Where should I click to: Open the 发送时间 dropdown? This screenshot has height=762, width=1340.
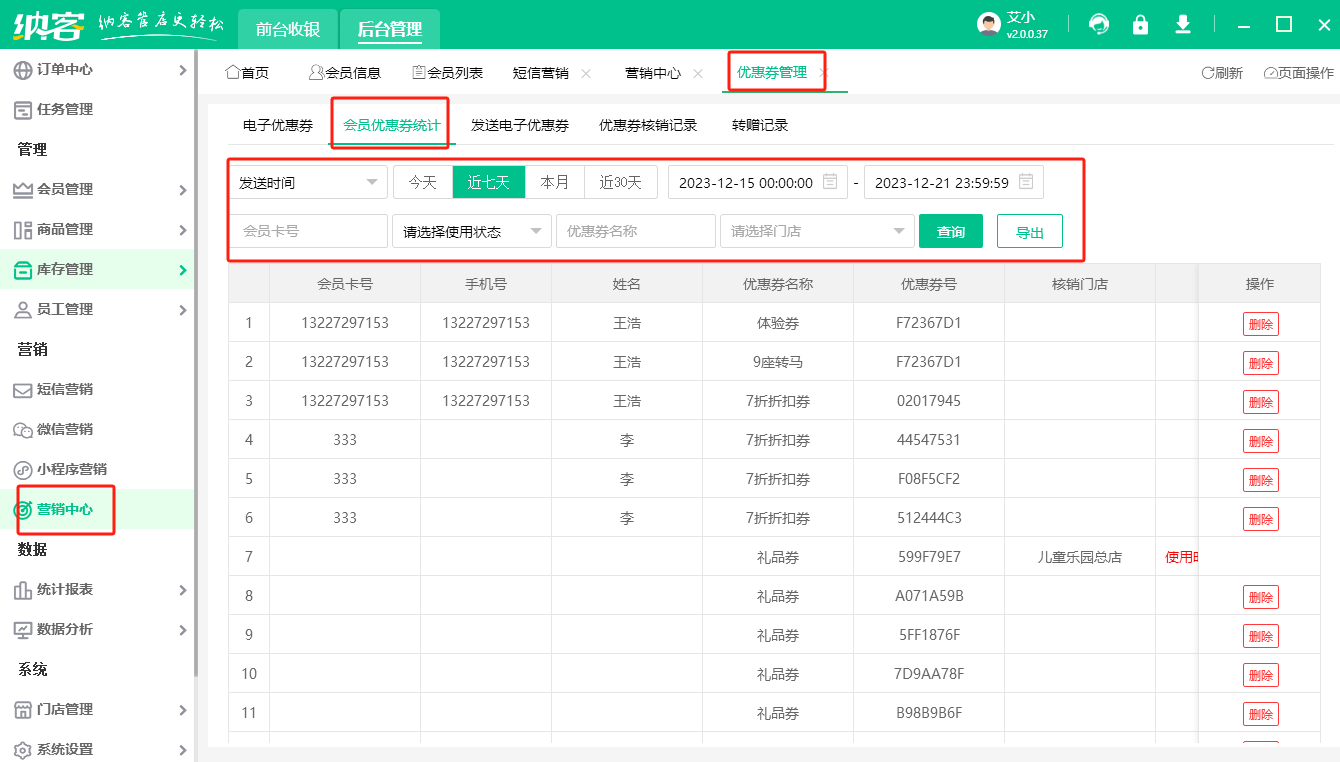(308, 182)
